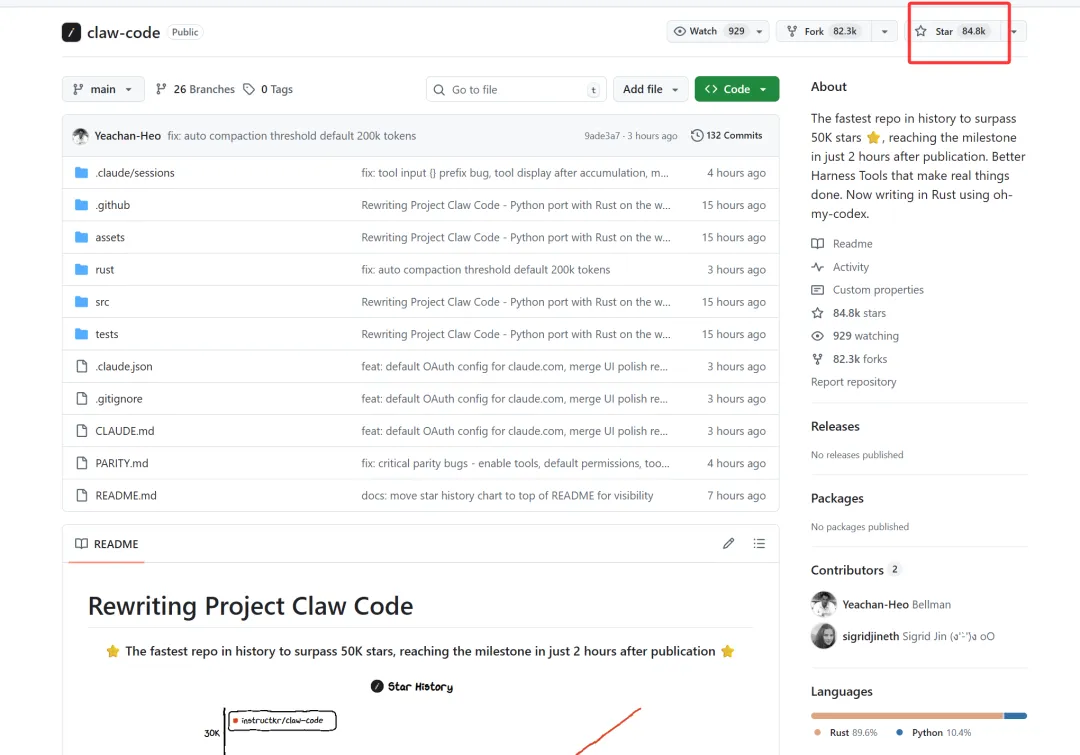Viewport: 1080px width, 755px height.
Task: Click the folder icon beside rust
Action: pos(81,269)
